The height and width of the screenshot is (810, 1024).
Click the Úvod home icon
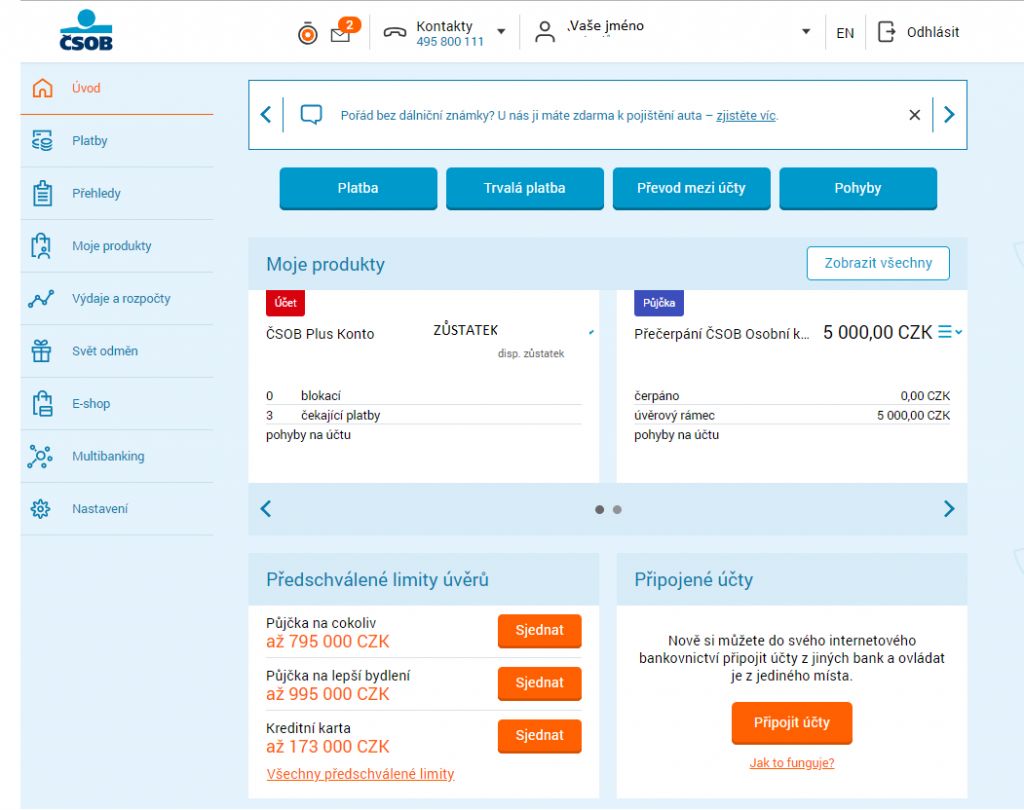click(x=42, y=88)
